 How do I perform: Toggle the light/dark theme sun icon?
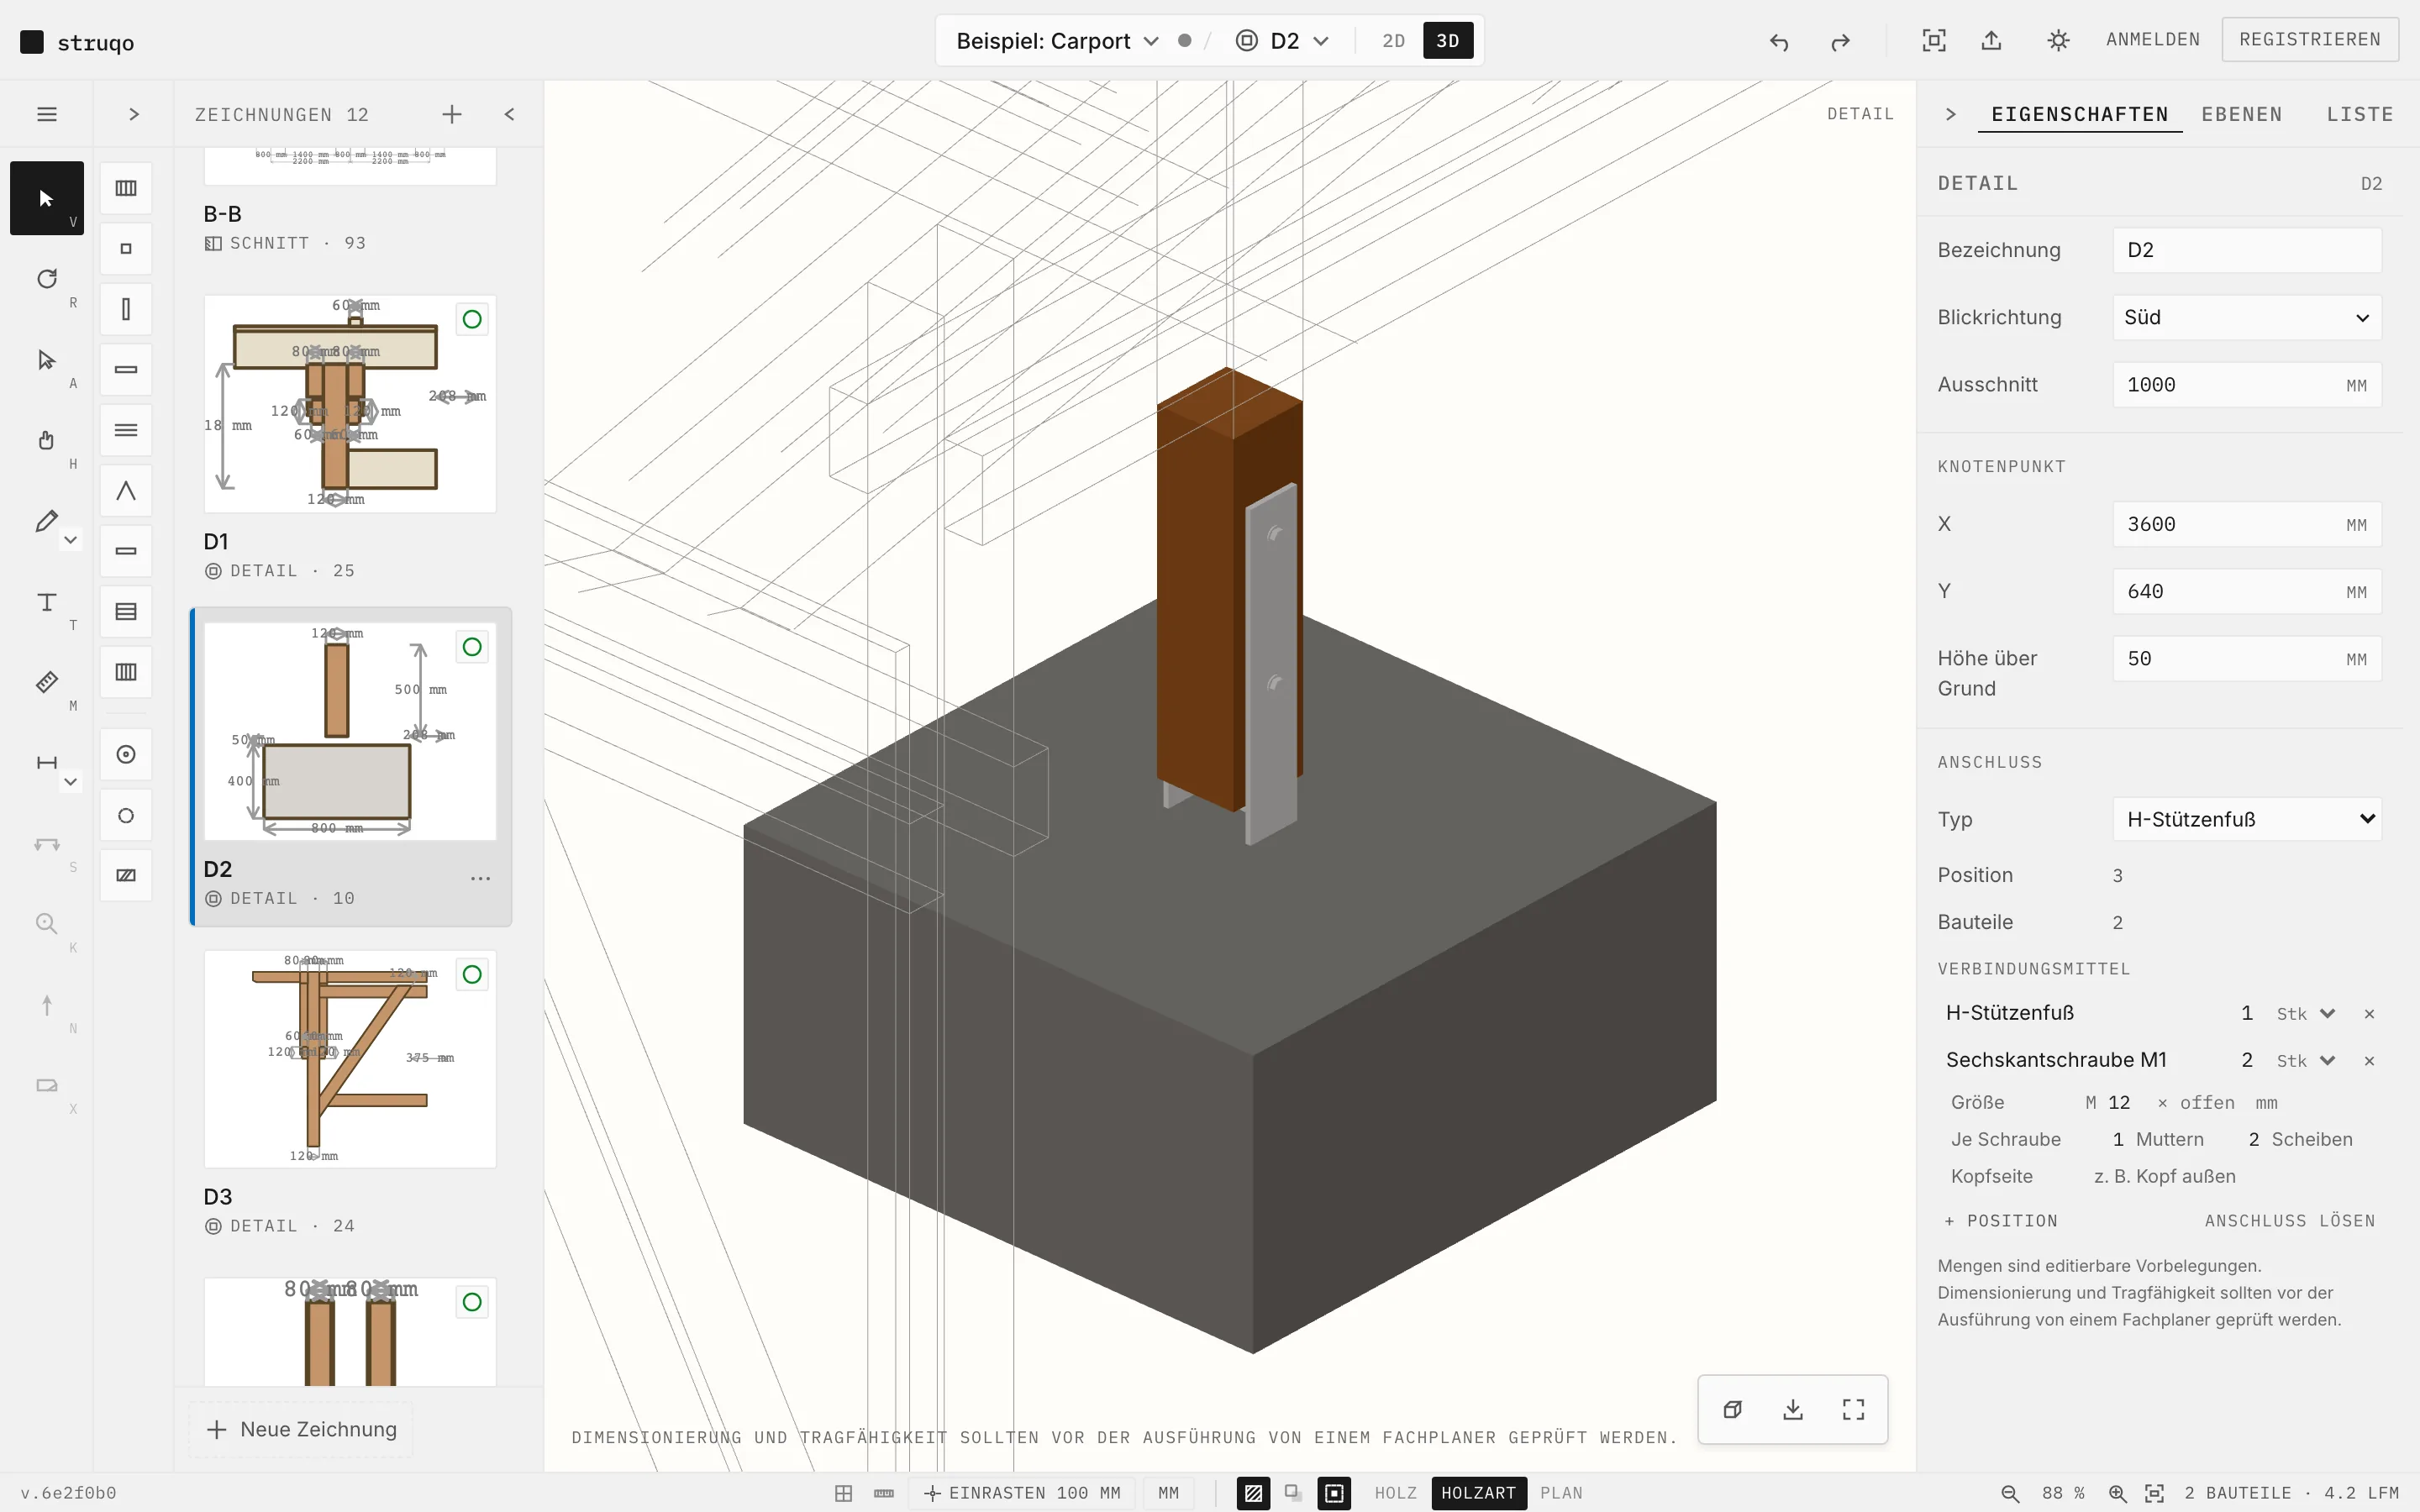(x=2058, y=40)
